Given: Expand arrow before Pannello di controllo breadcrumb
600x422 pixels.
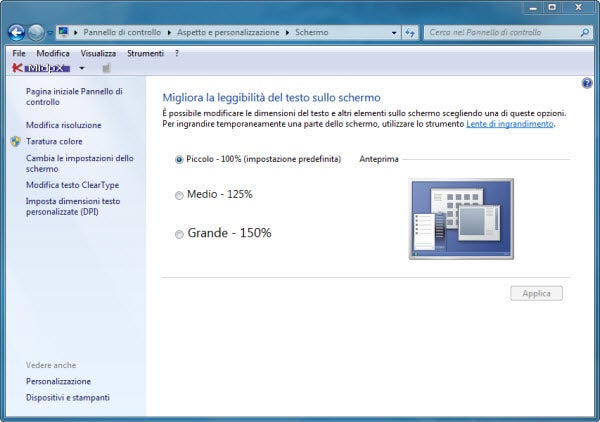Looking at the screenshot, I should coord(76,33).
